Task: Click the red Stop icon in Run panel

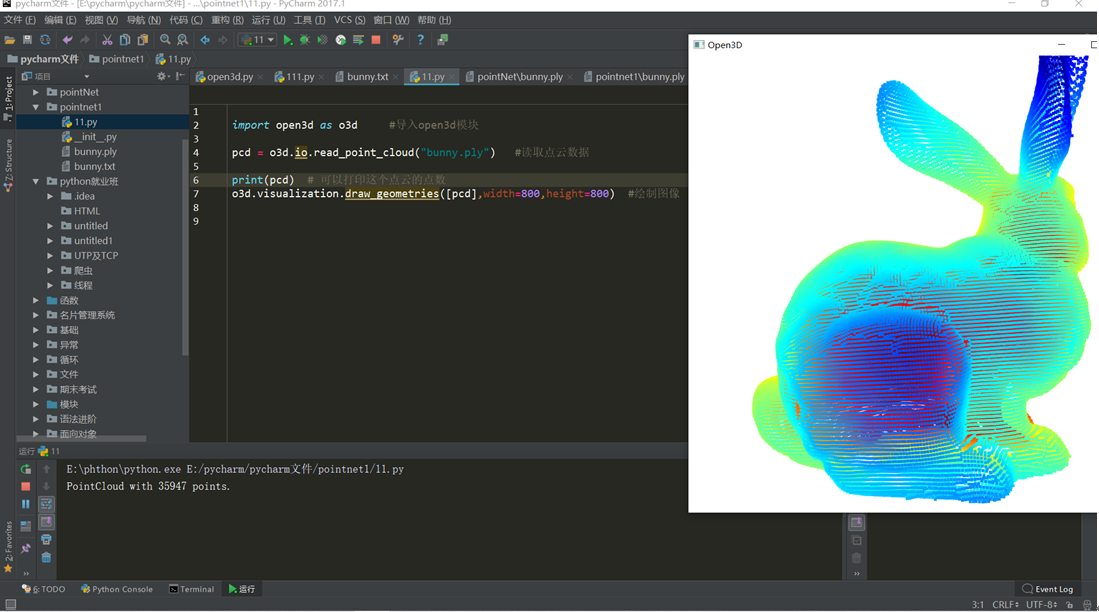Action: point(26,486)
